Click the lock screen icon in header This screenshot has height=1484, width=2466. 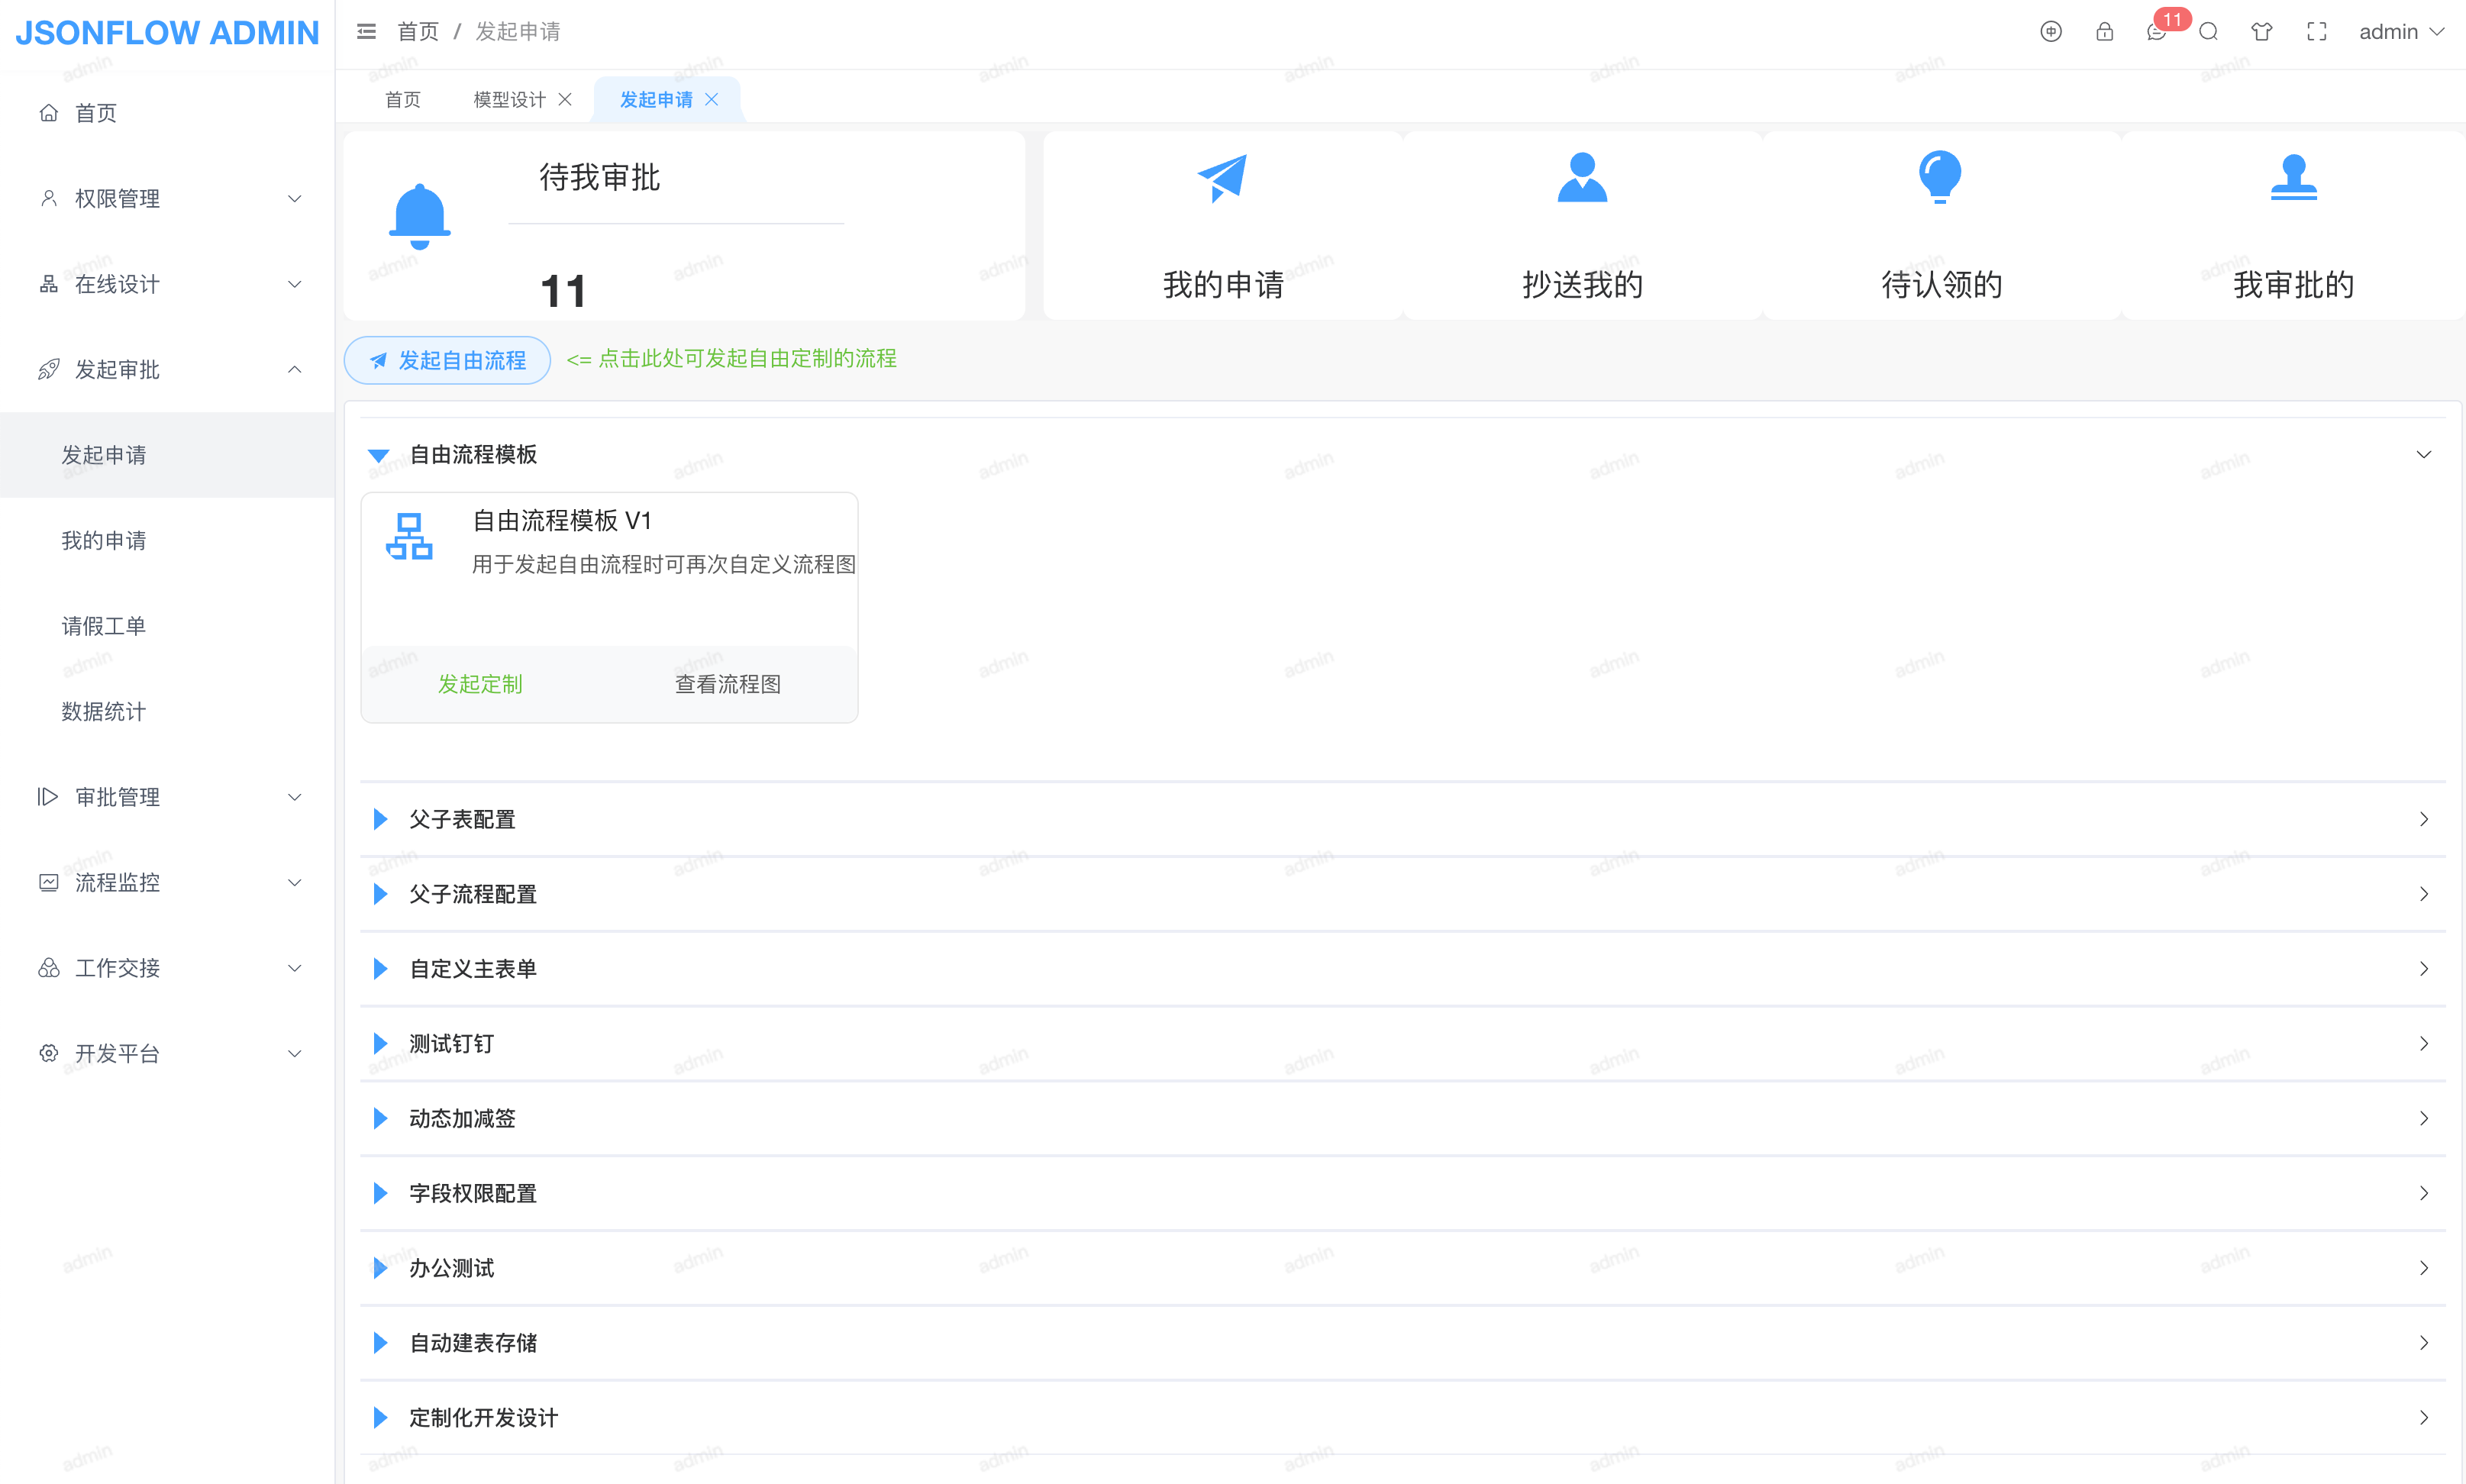[2104, 32]
